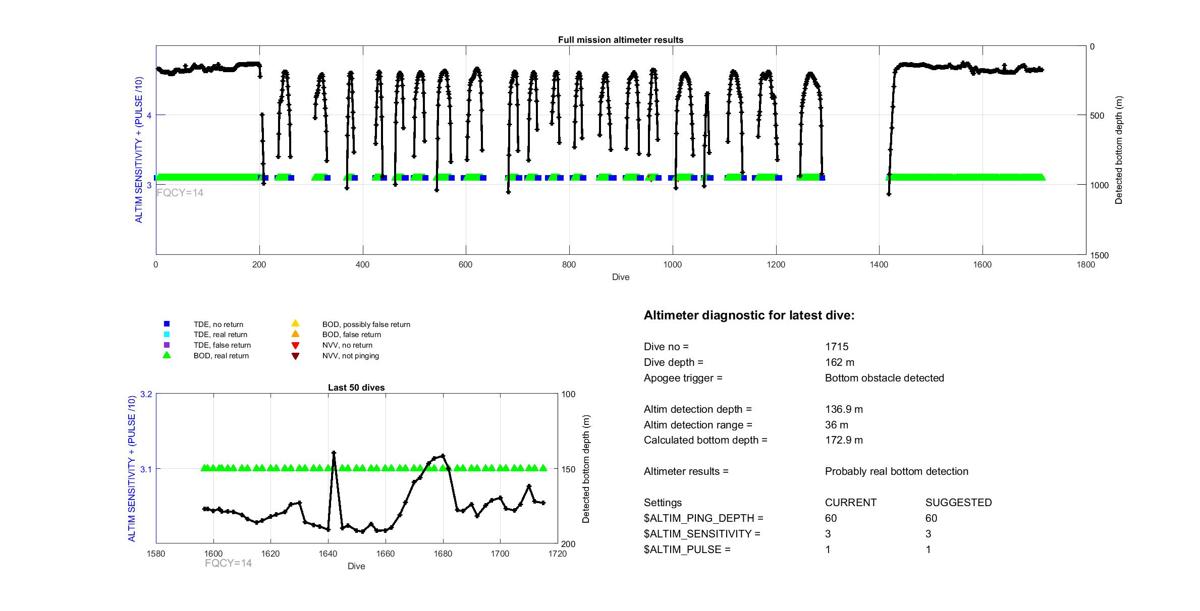Click the purple square TDE false return marker
This screenshot has height=611, width=1200.
(x=167, y=344)
